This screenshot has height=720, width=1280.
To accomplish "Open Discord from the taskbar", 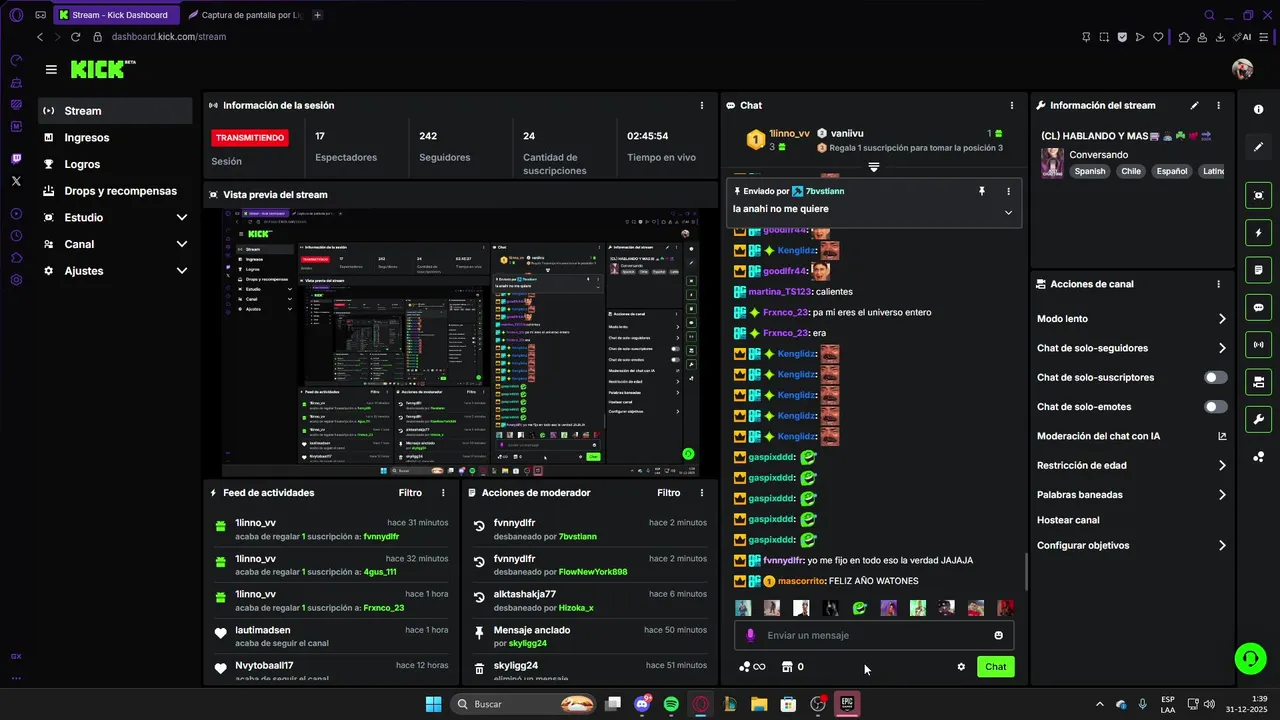I will (642, 704).
